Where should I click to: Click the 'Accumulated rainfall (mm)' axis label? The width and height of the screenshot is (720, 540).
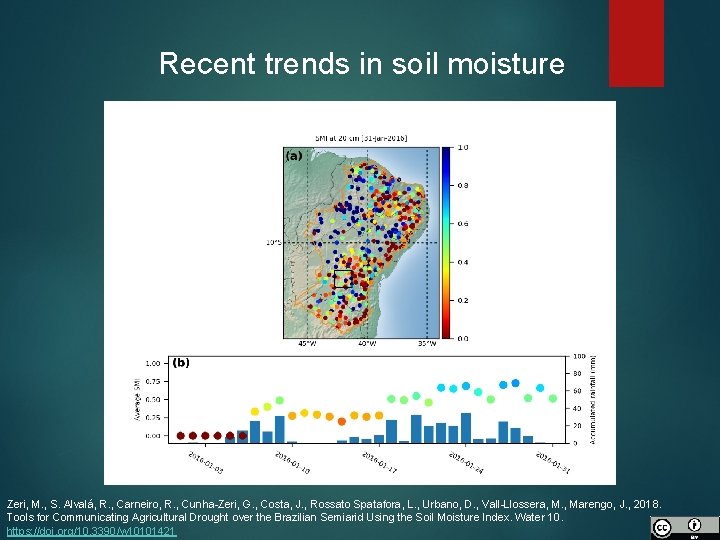(592, 399)
